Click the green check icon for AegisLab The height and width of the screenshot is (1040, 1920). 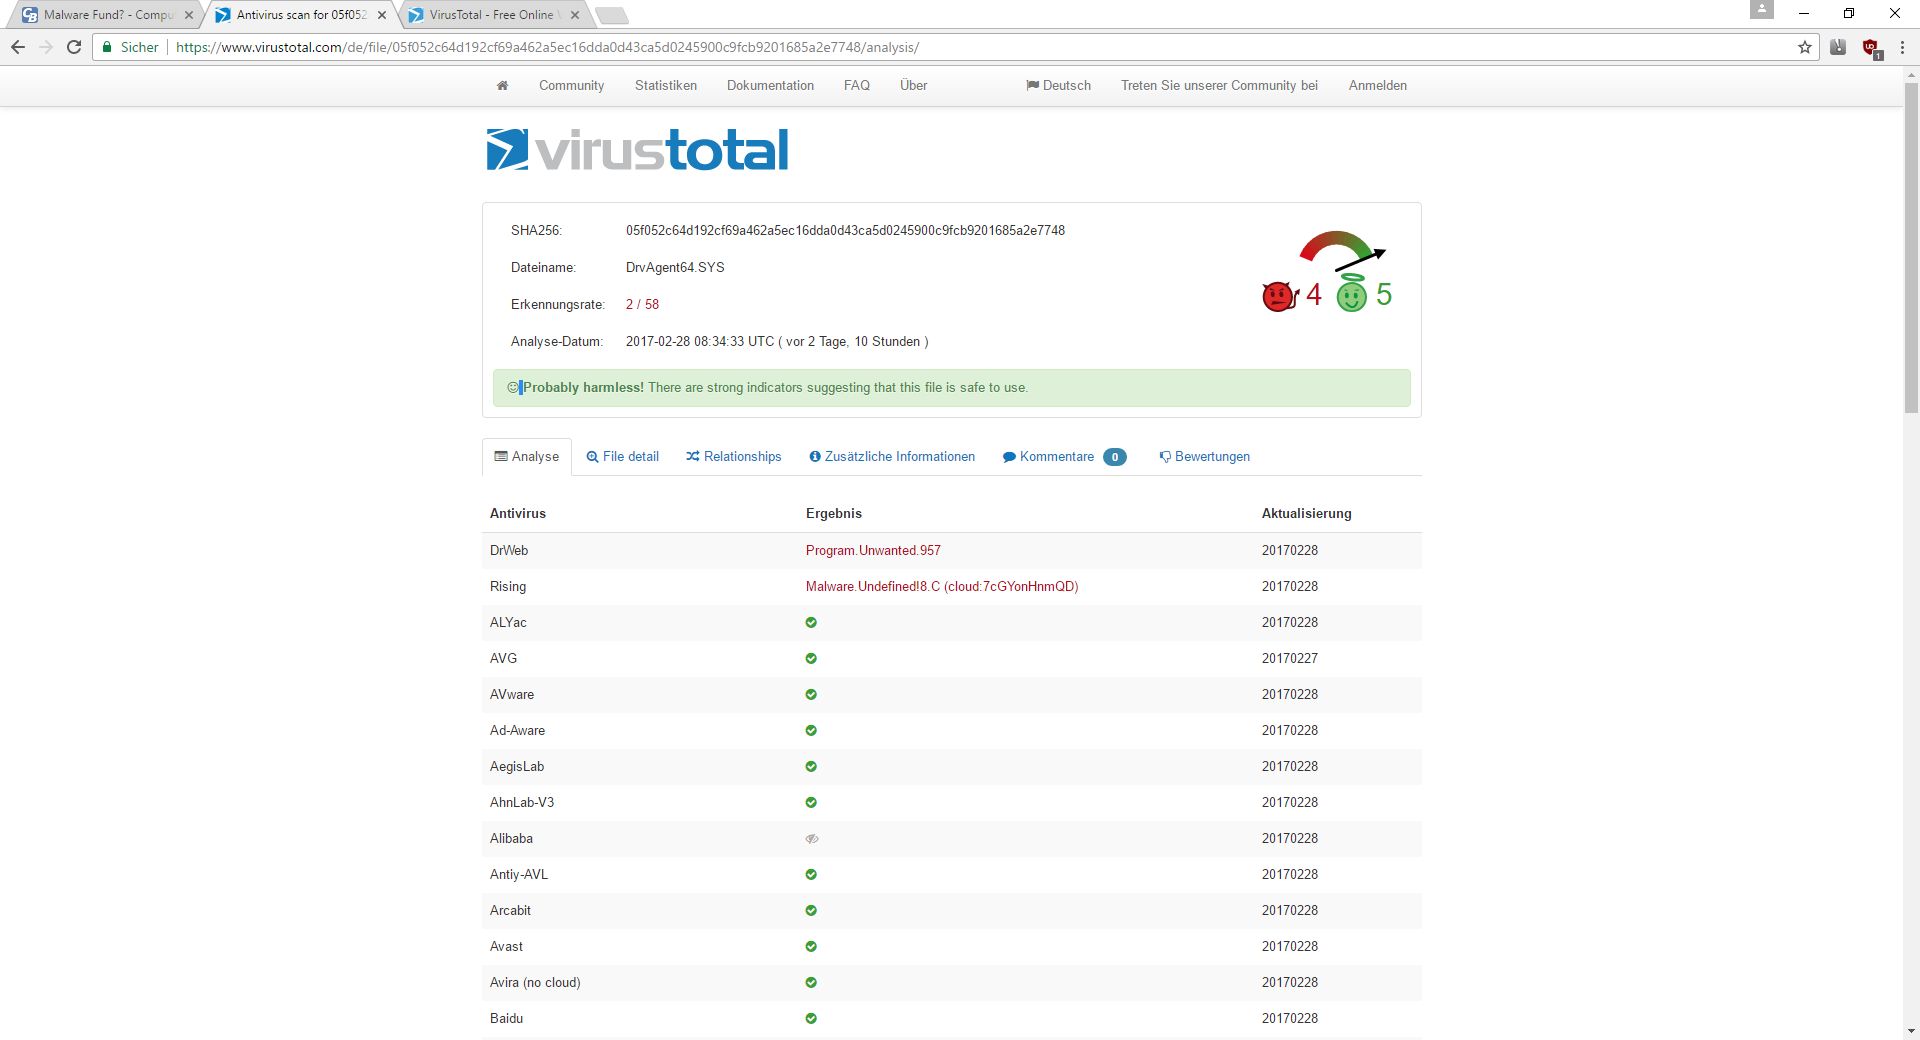pos(811,766)
